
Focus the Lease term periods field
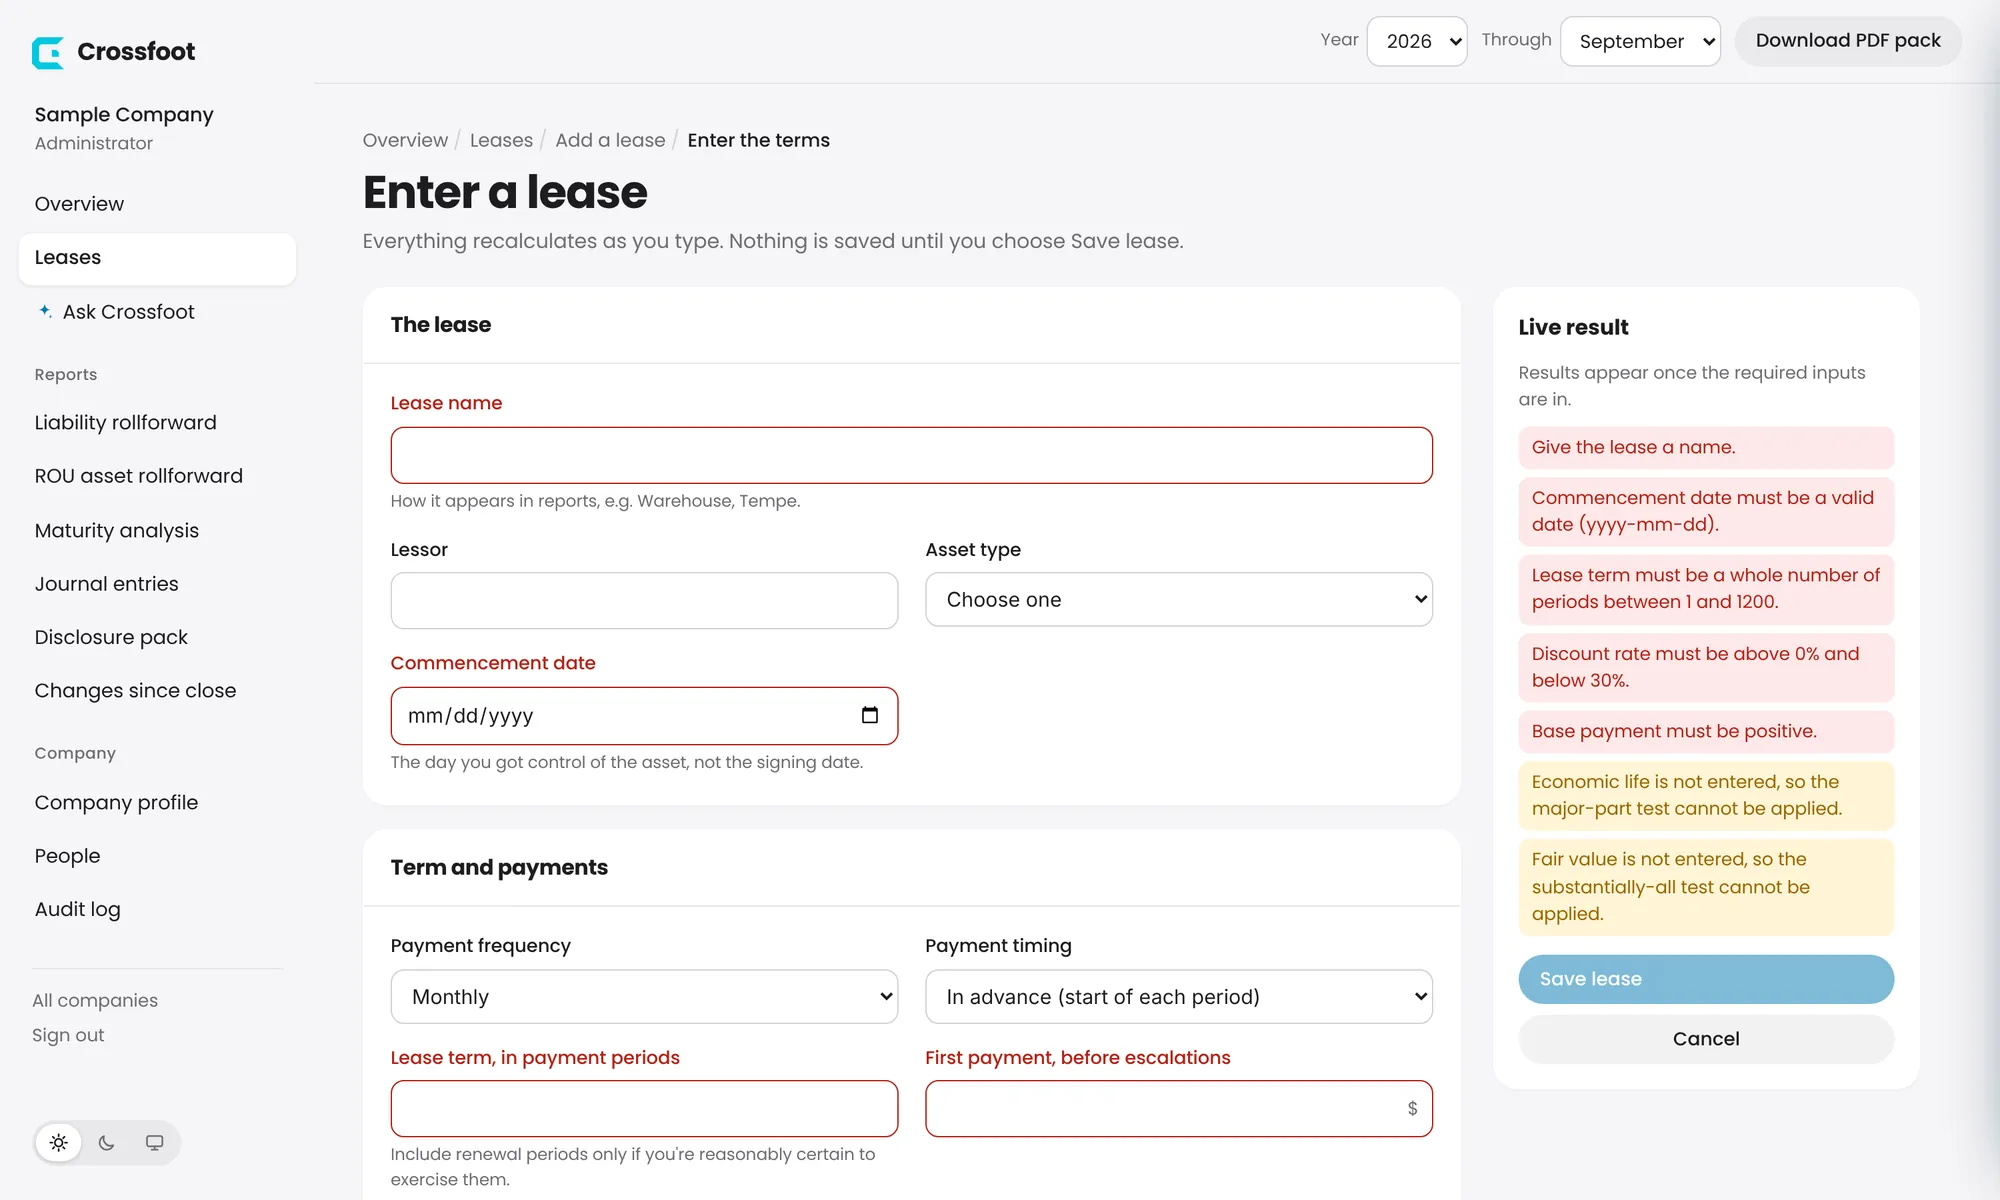point(644,1108)
